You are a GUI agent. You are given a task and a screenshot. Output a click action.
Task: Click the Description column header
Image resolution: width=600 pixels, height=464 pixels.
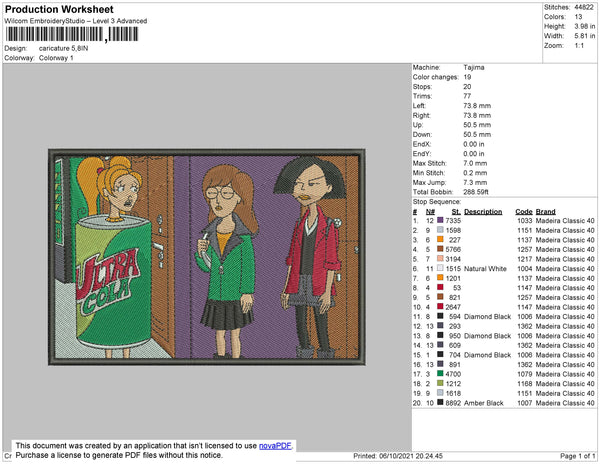[x=483, y=212]
